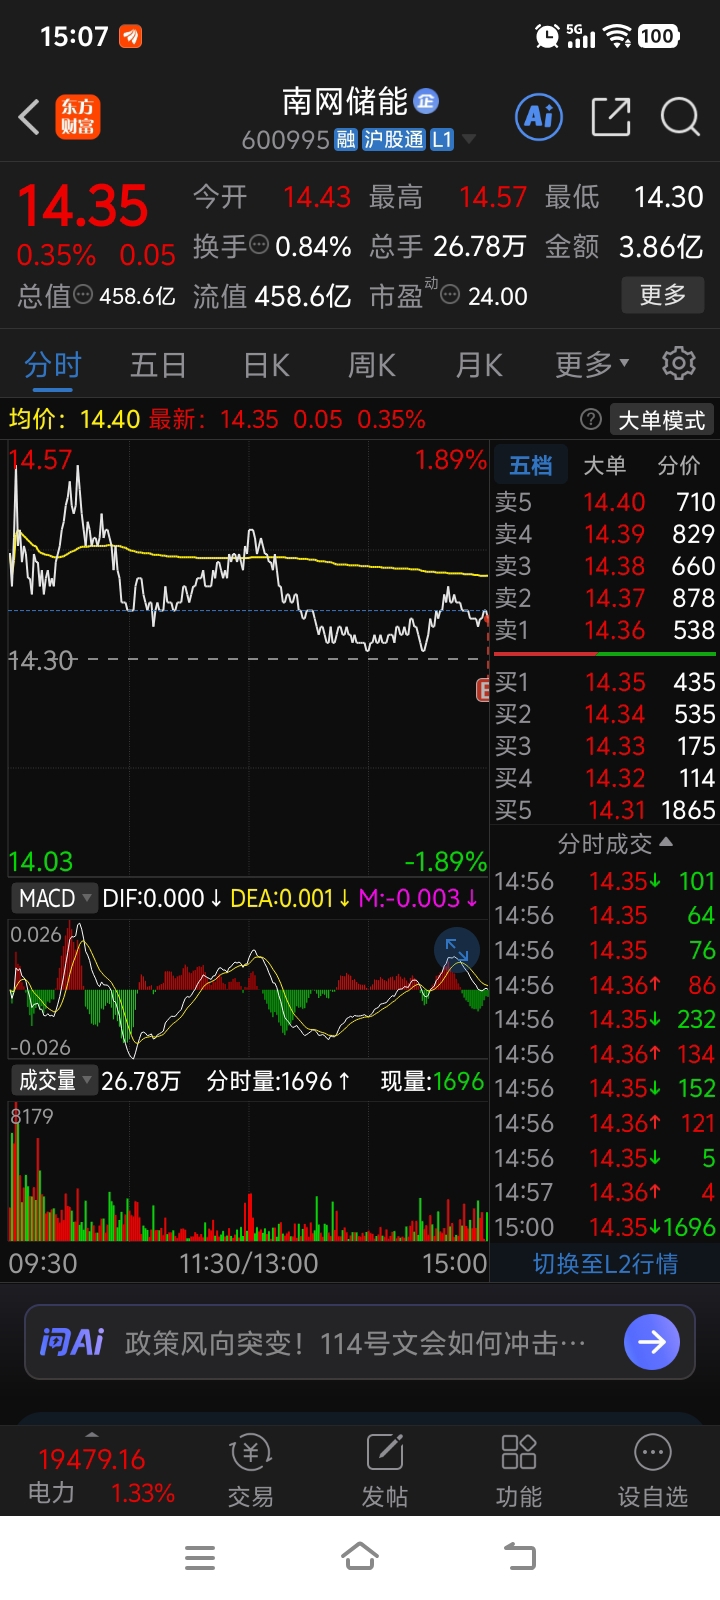The image size is (720, 1600).
Task: Switch to the 周K tab
Action: [x=372, y=365]
